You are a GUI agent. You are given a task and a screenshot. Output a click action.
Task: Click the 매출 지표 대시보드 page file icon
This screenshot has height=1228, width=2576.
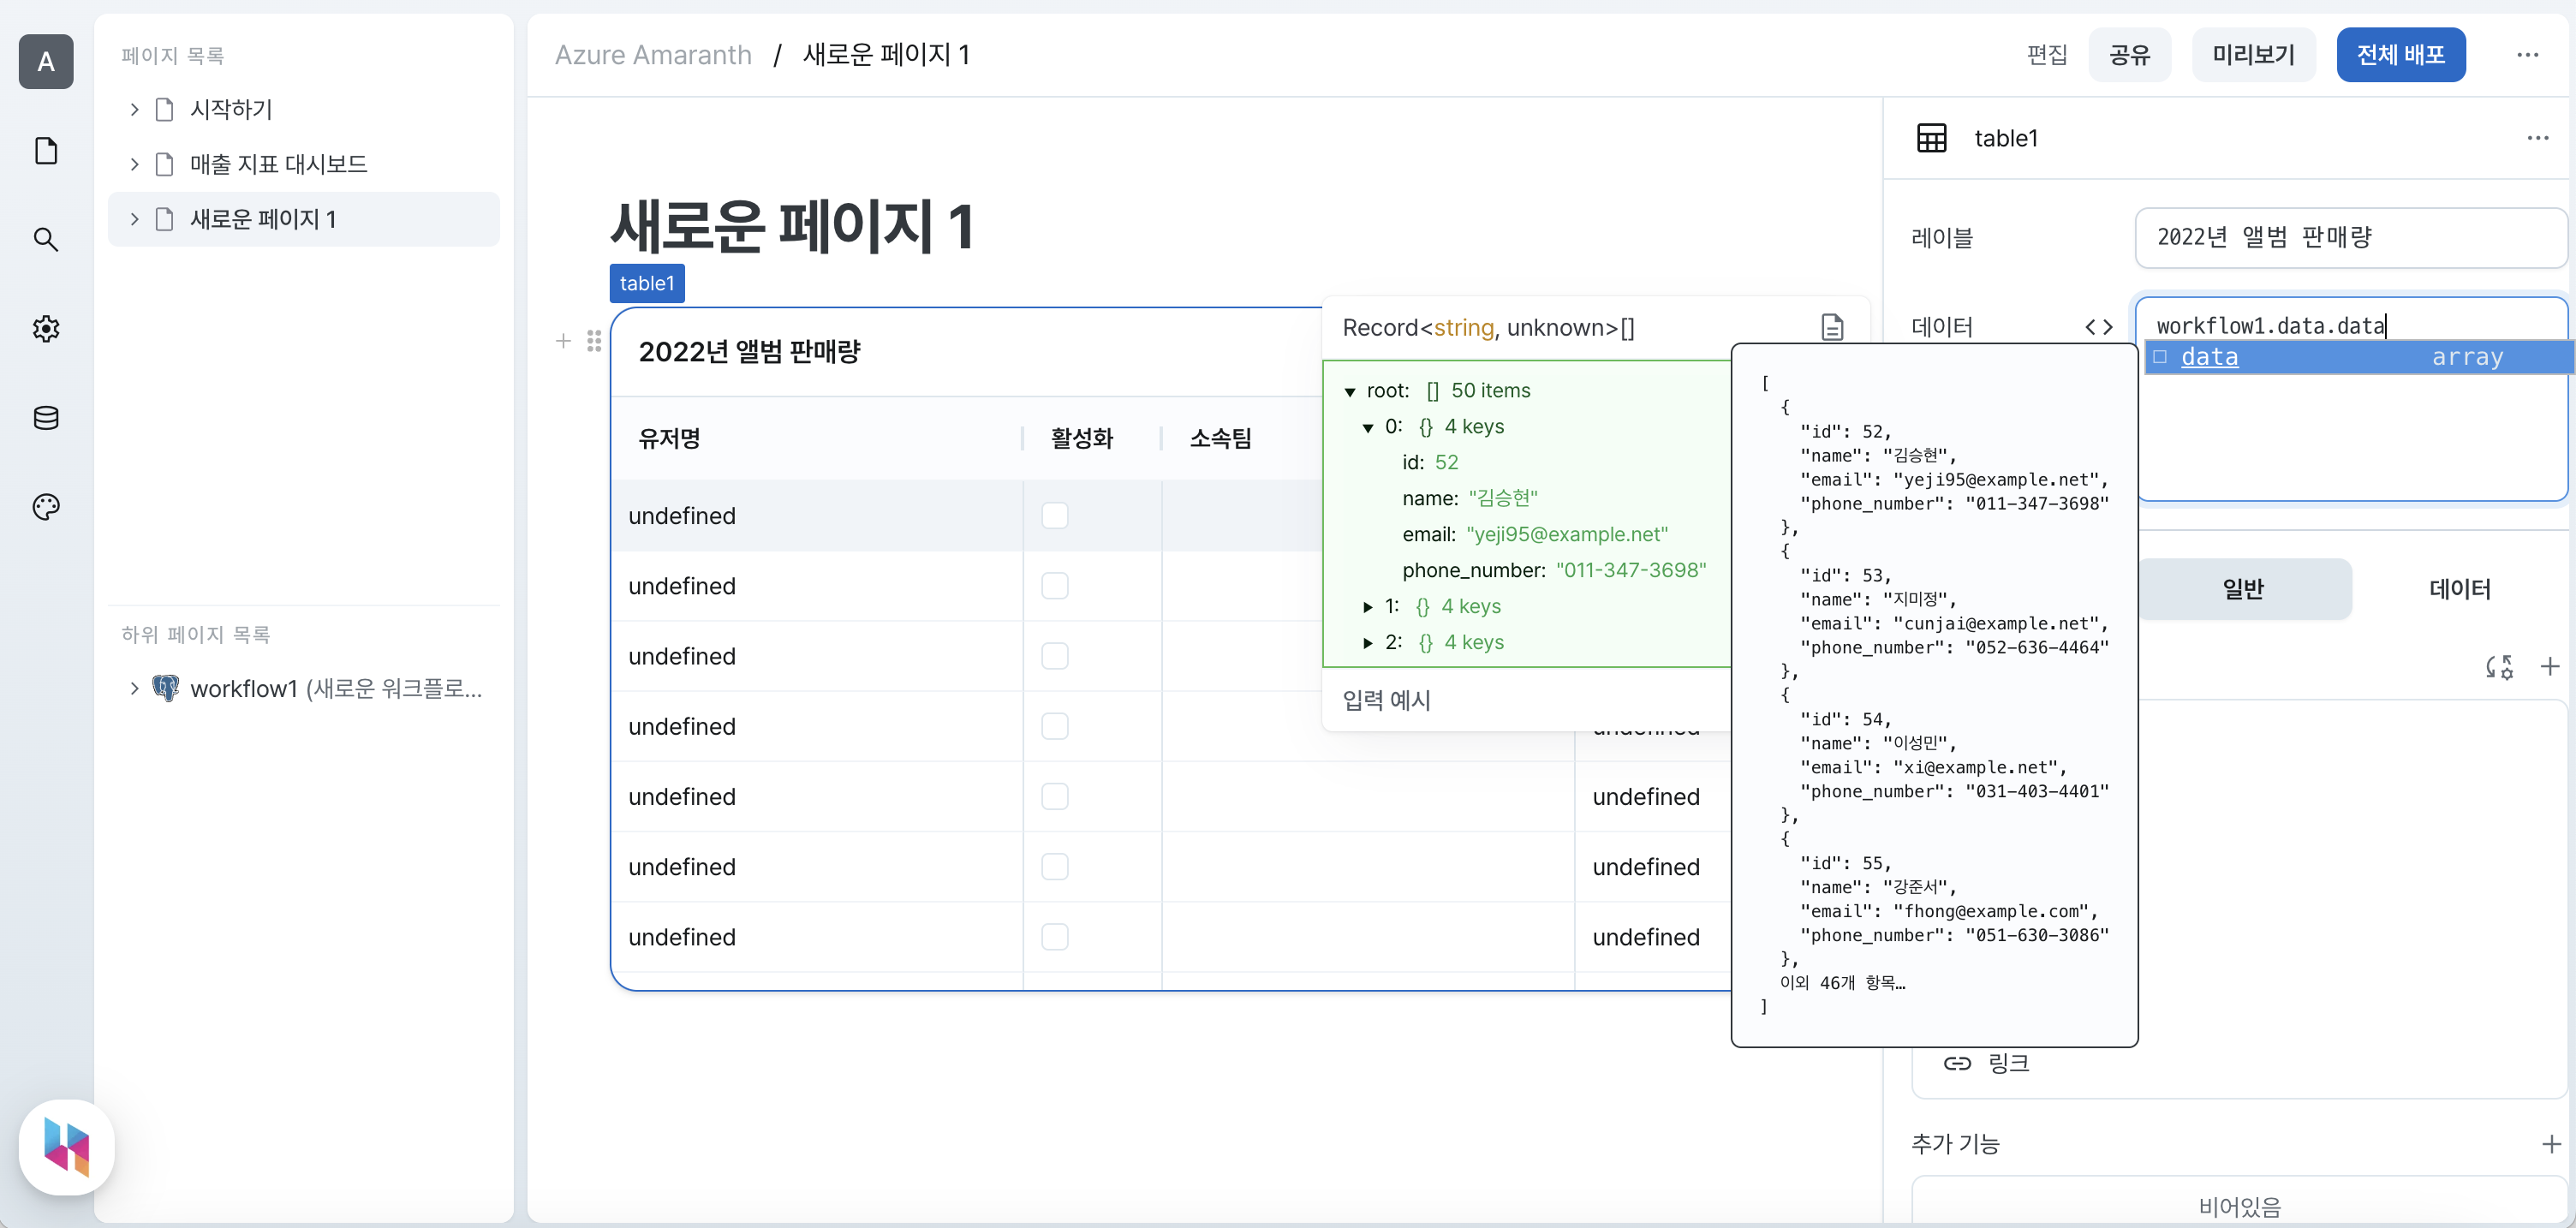pos(165,164)
